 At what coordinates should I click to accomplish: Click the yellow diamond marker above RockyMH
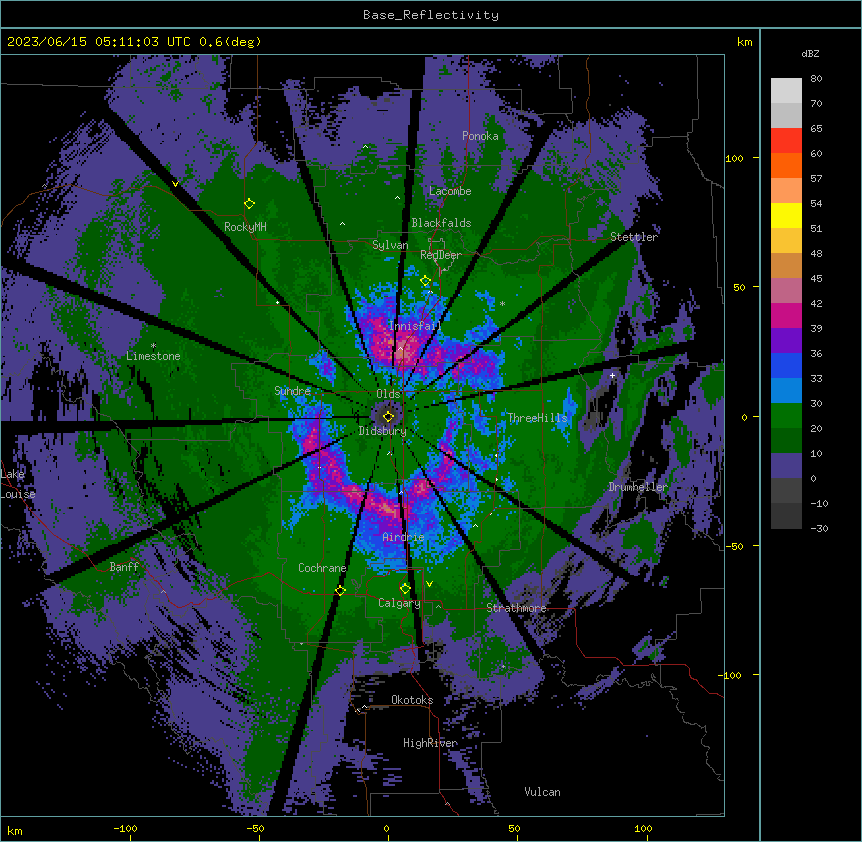coord(249,204)
